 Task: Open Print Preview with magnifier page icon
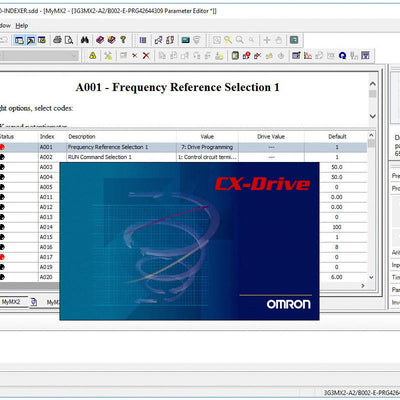click(x=69, y=40)
